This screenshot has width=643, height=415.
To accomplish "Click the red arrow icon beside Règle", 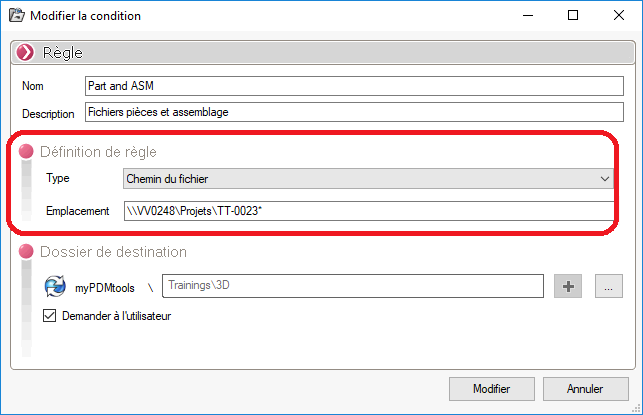I will (x=24, y=52).
